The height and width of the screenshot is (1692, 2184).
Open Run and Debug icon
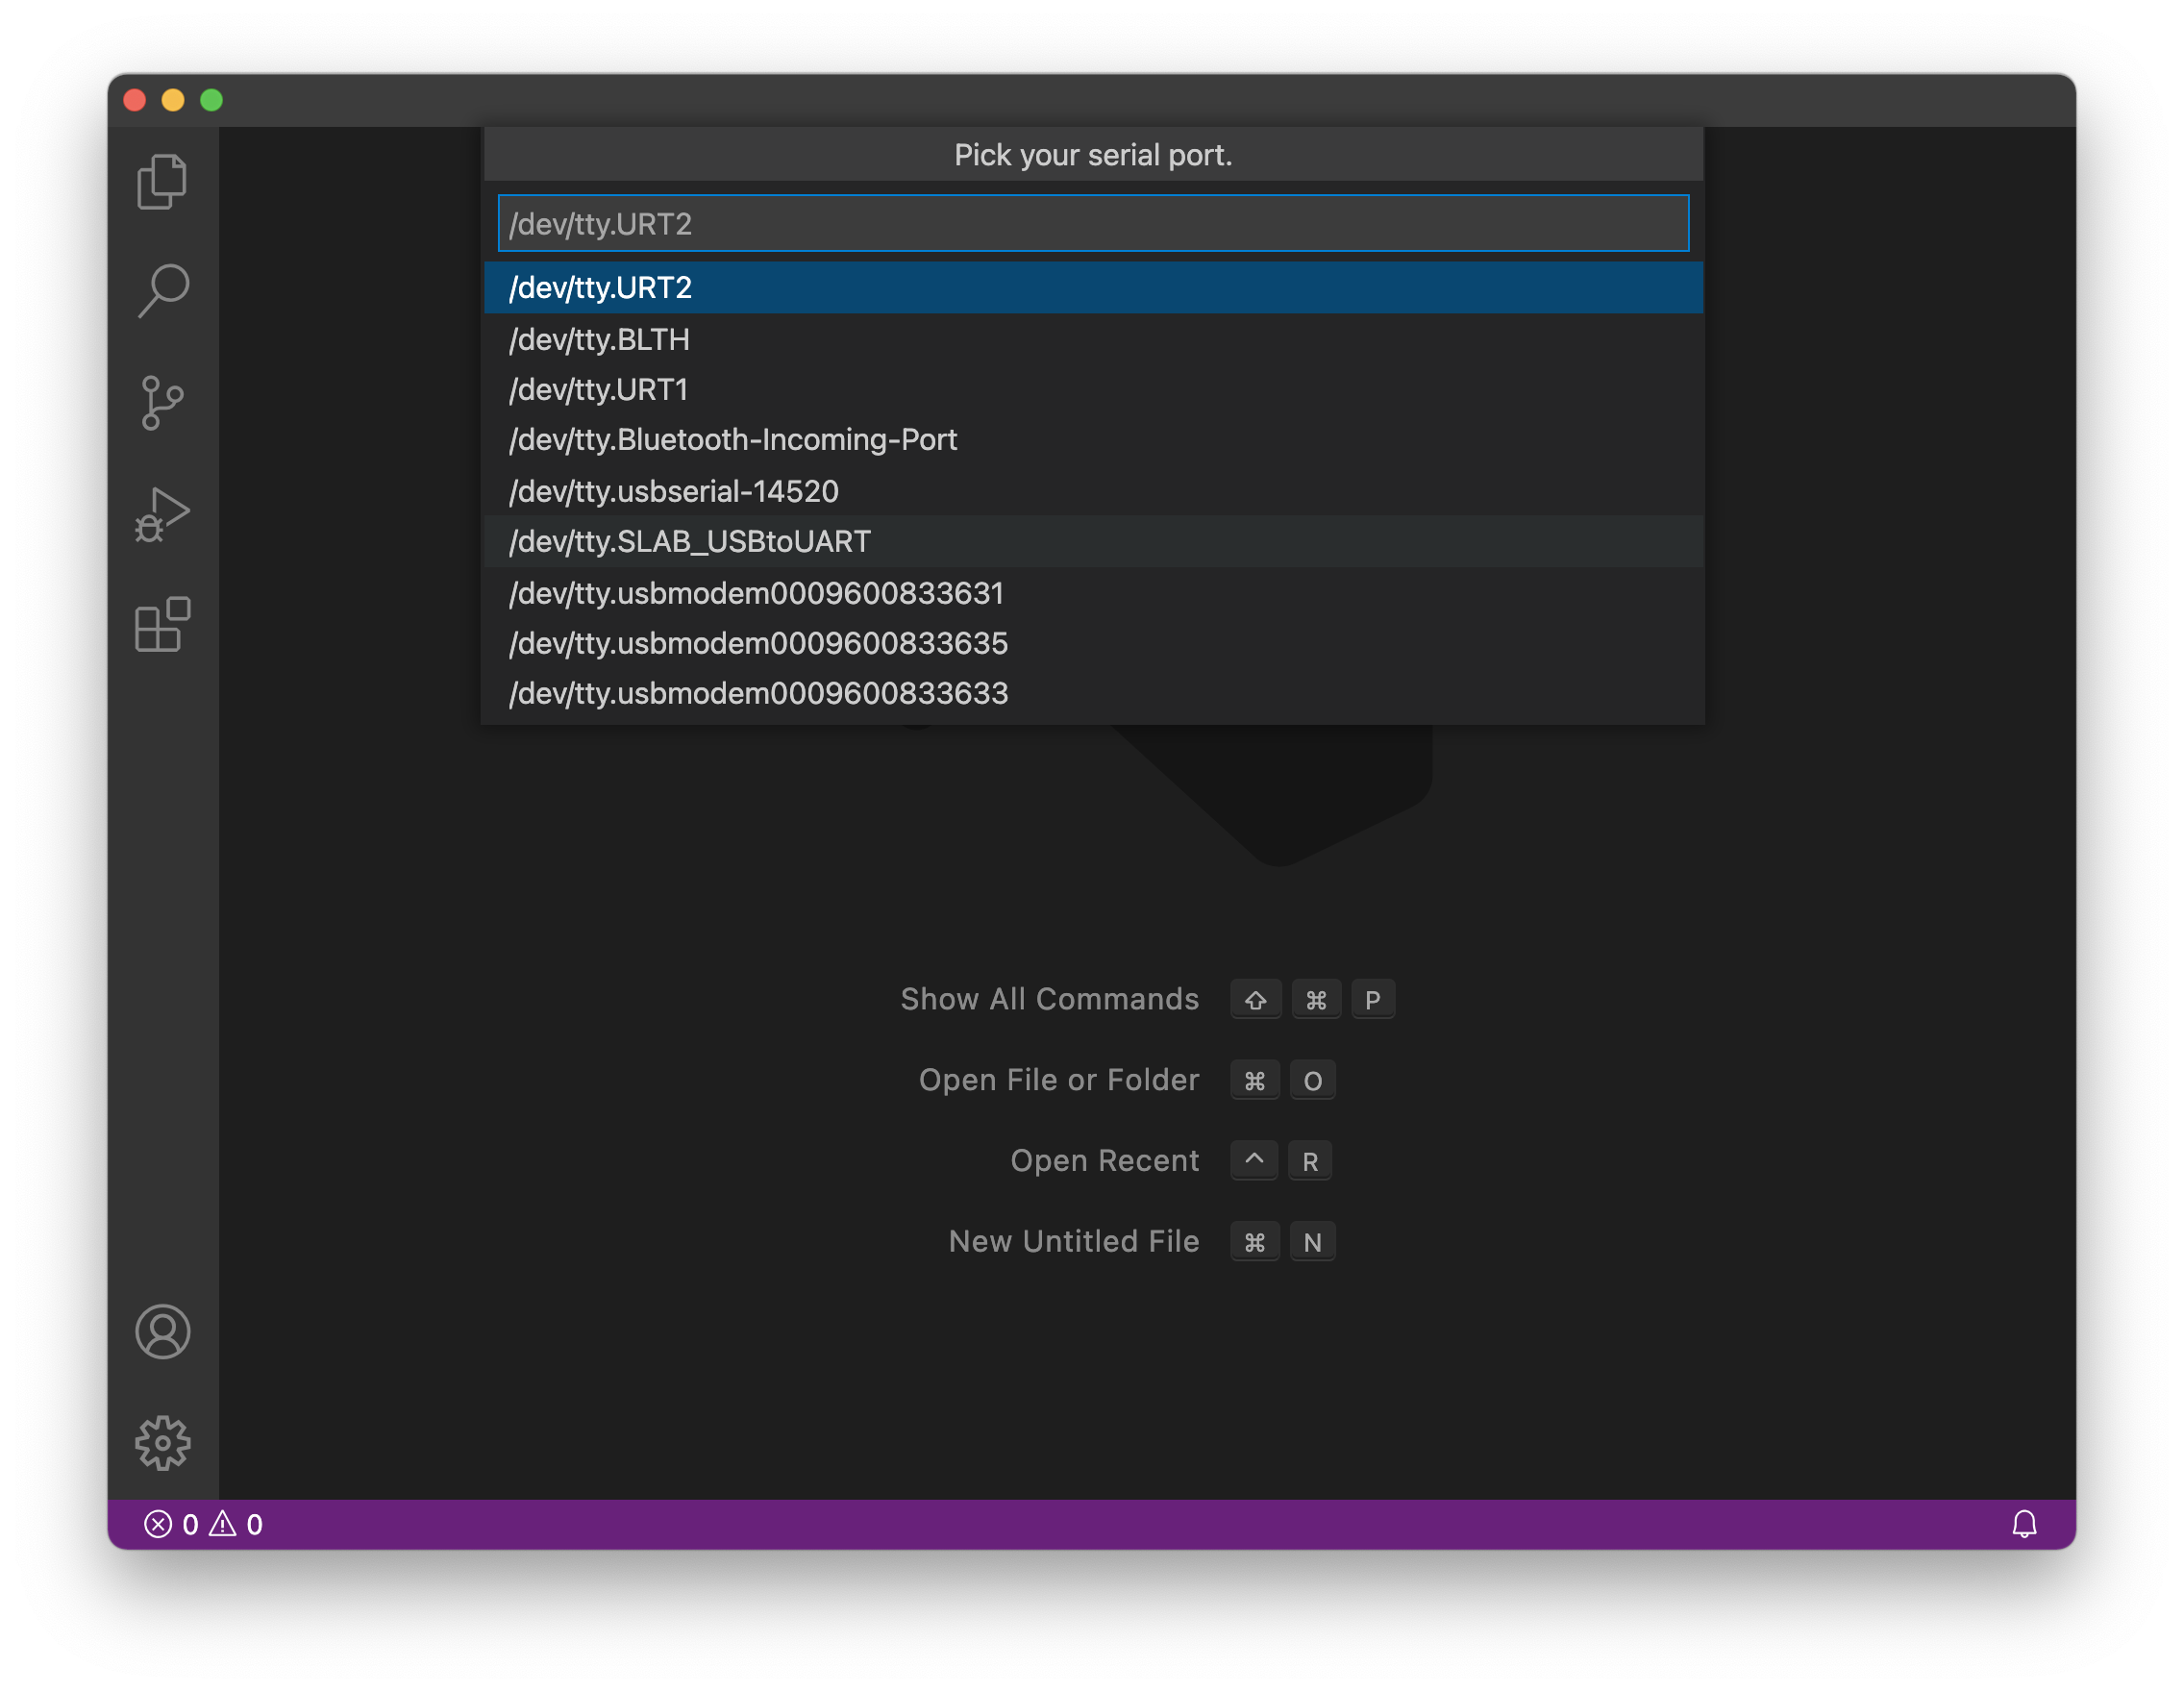162,514
